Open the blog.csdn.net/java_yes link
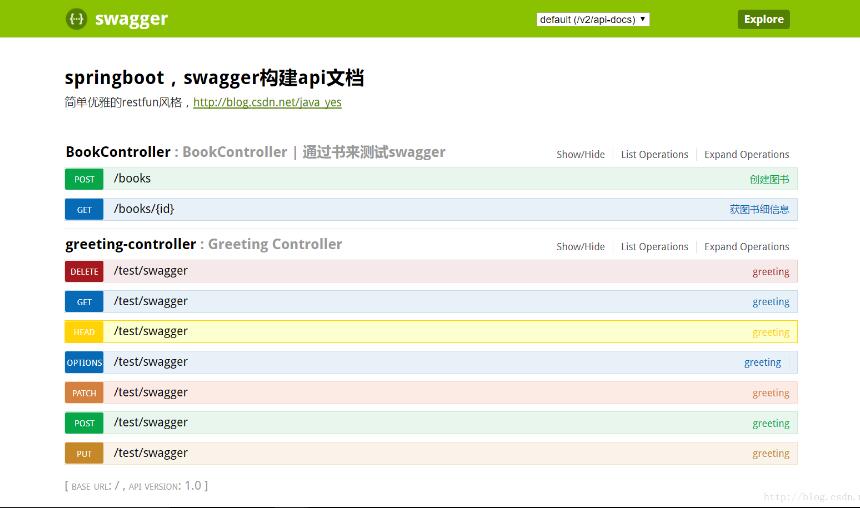 [267, 102]
